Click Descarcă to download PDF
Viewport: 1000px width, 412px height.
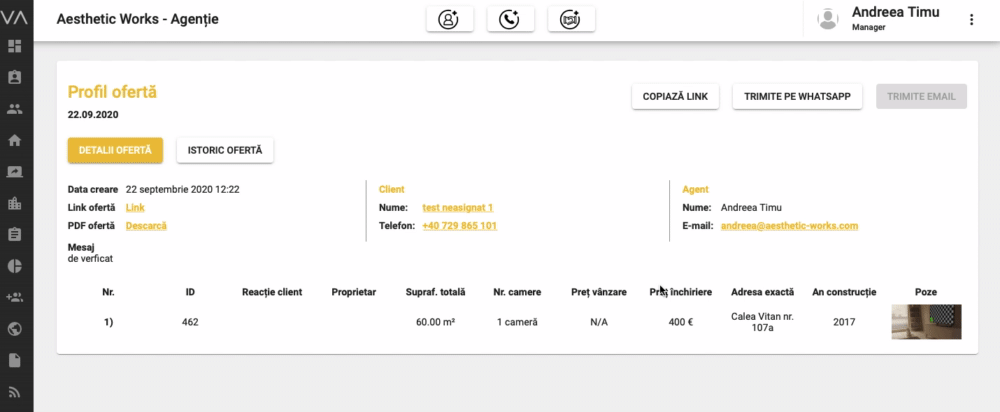coord(146,226)
